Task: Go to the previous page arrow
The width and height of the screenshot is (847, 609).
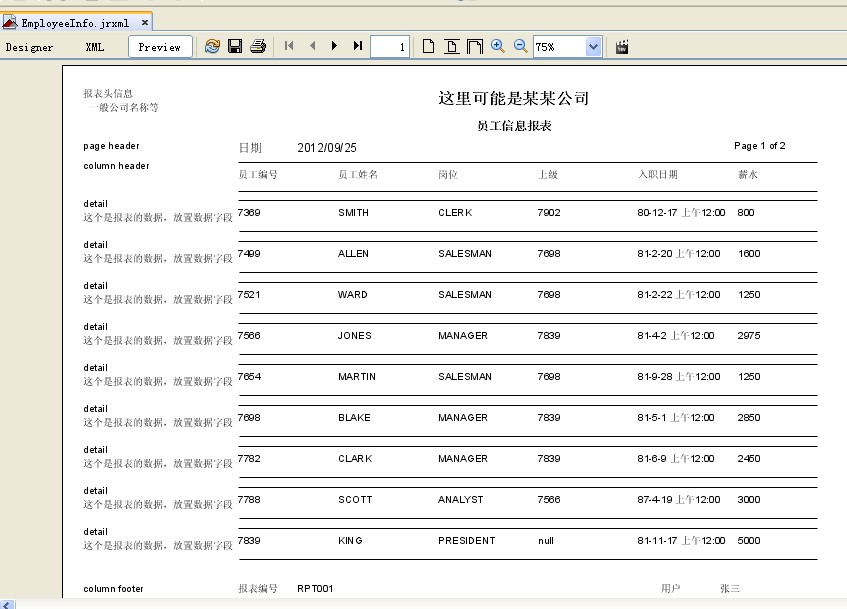Action: [x=312, y=46]
